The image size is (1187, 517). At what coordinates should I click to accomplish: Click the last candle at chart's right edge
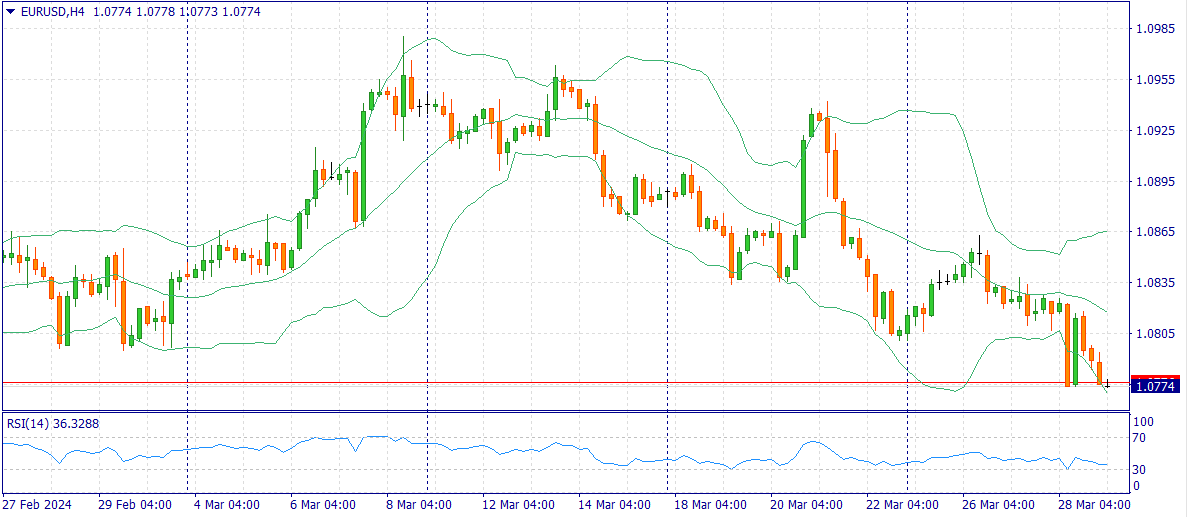(1107, 383)
